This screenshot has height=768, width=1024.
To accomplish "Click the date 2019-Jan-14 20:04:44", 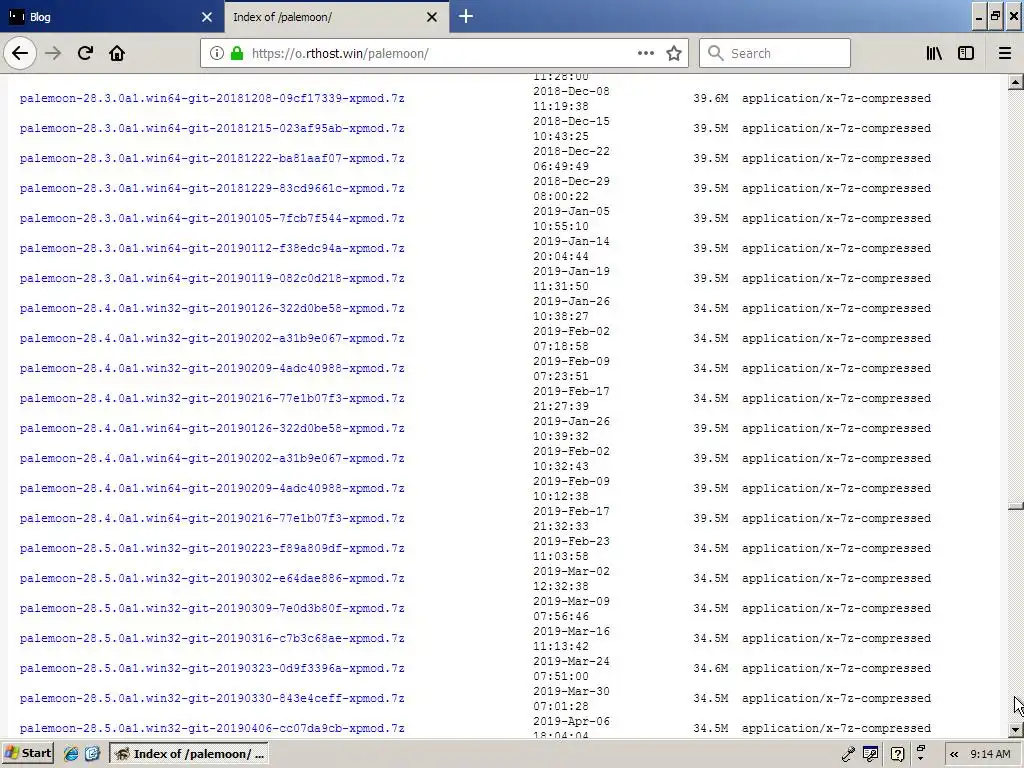I will pyautogui.click(x=571, y=249).
